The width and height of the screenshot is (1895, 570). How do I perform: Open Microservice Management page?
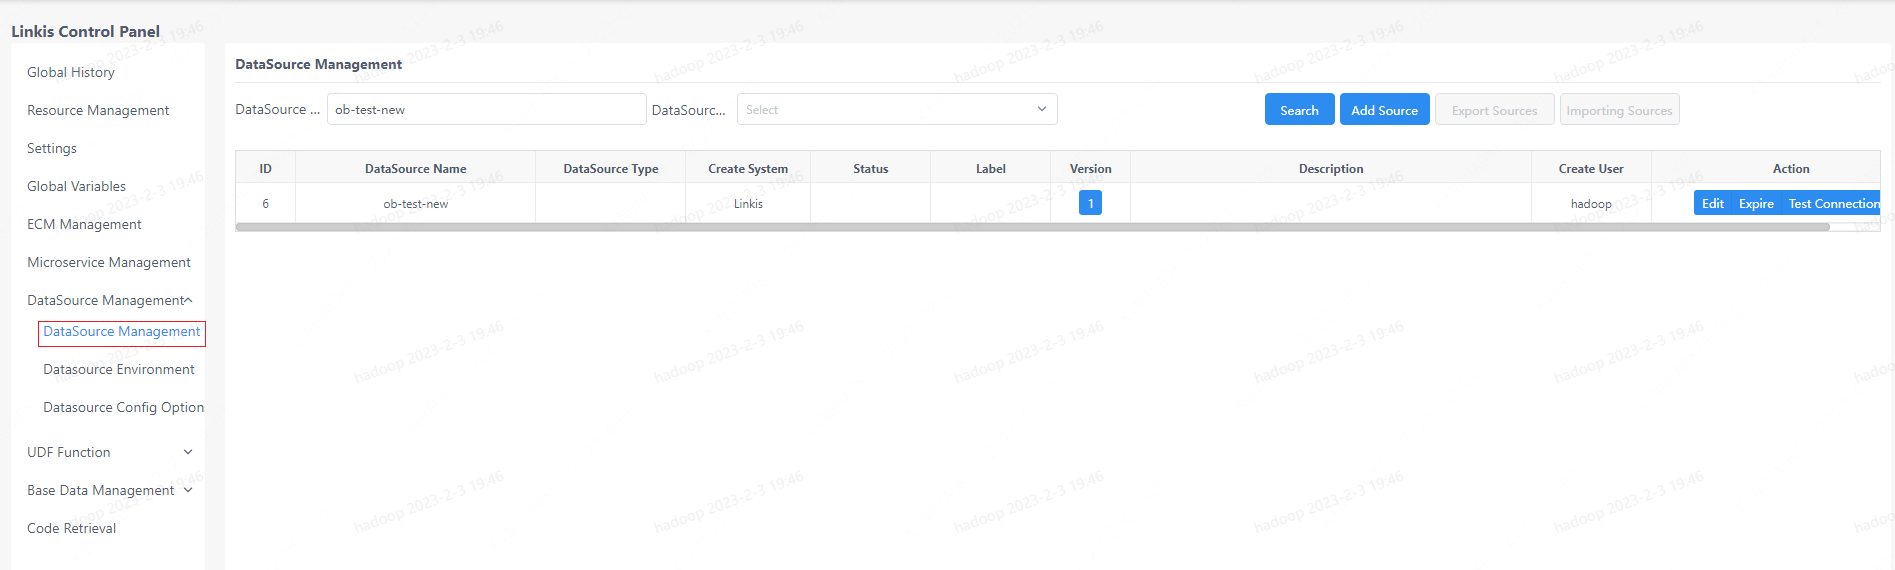[109, 262]
